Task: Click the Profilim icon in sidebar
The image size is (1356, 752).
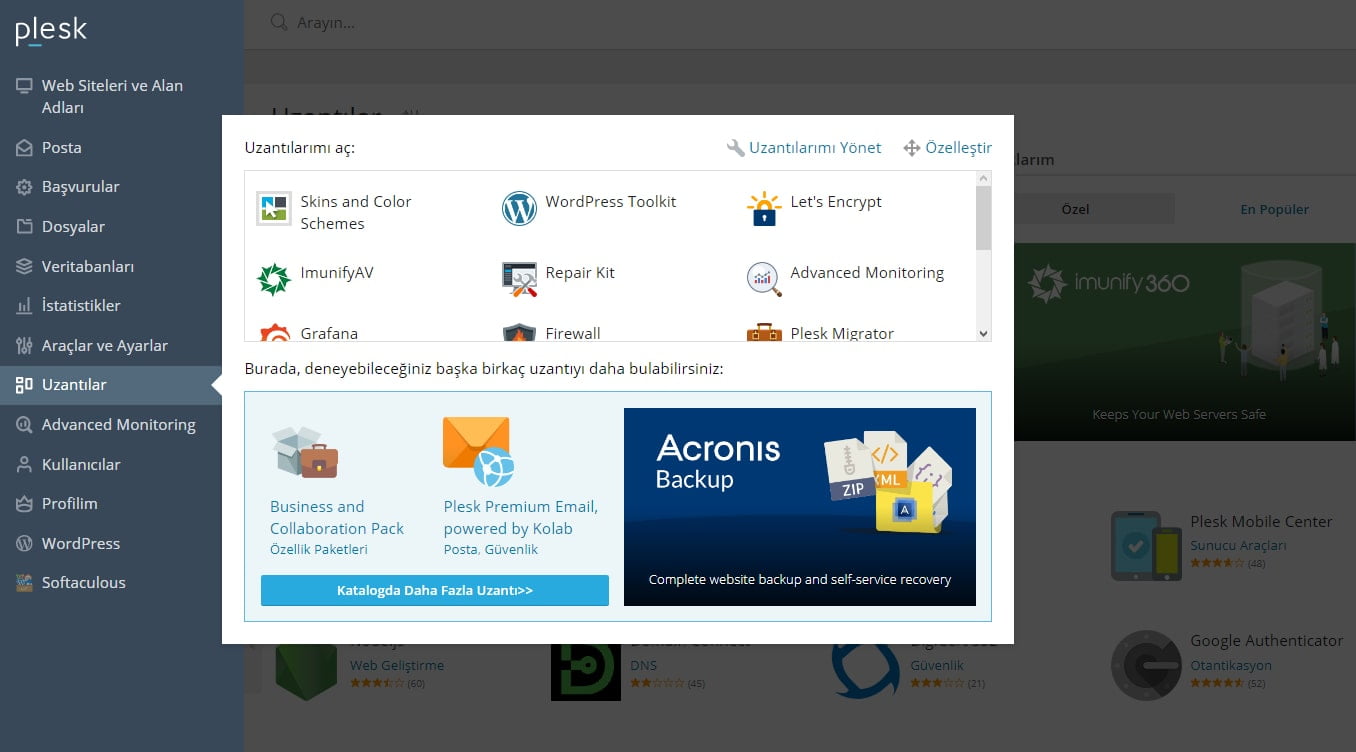Action: pyautogui.click(x=24, y=504)
